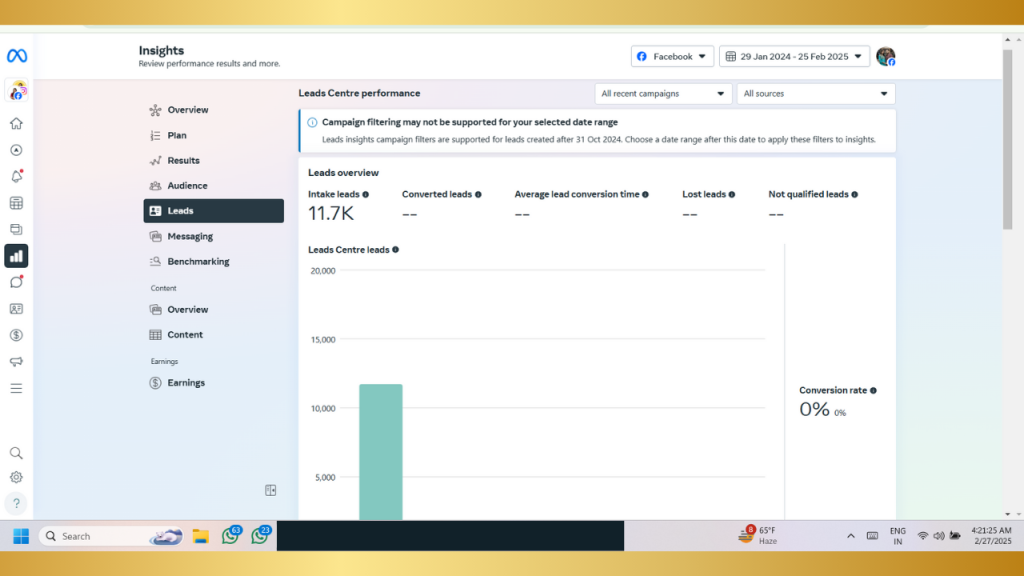Open the Settings gear in sidebar
This screenshot has height=576, width=1024.
[16, 478]
